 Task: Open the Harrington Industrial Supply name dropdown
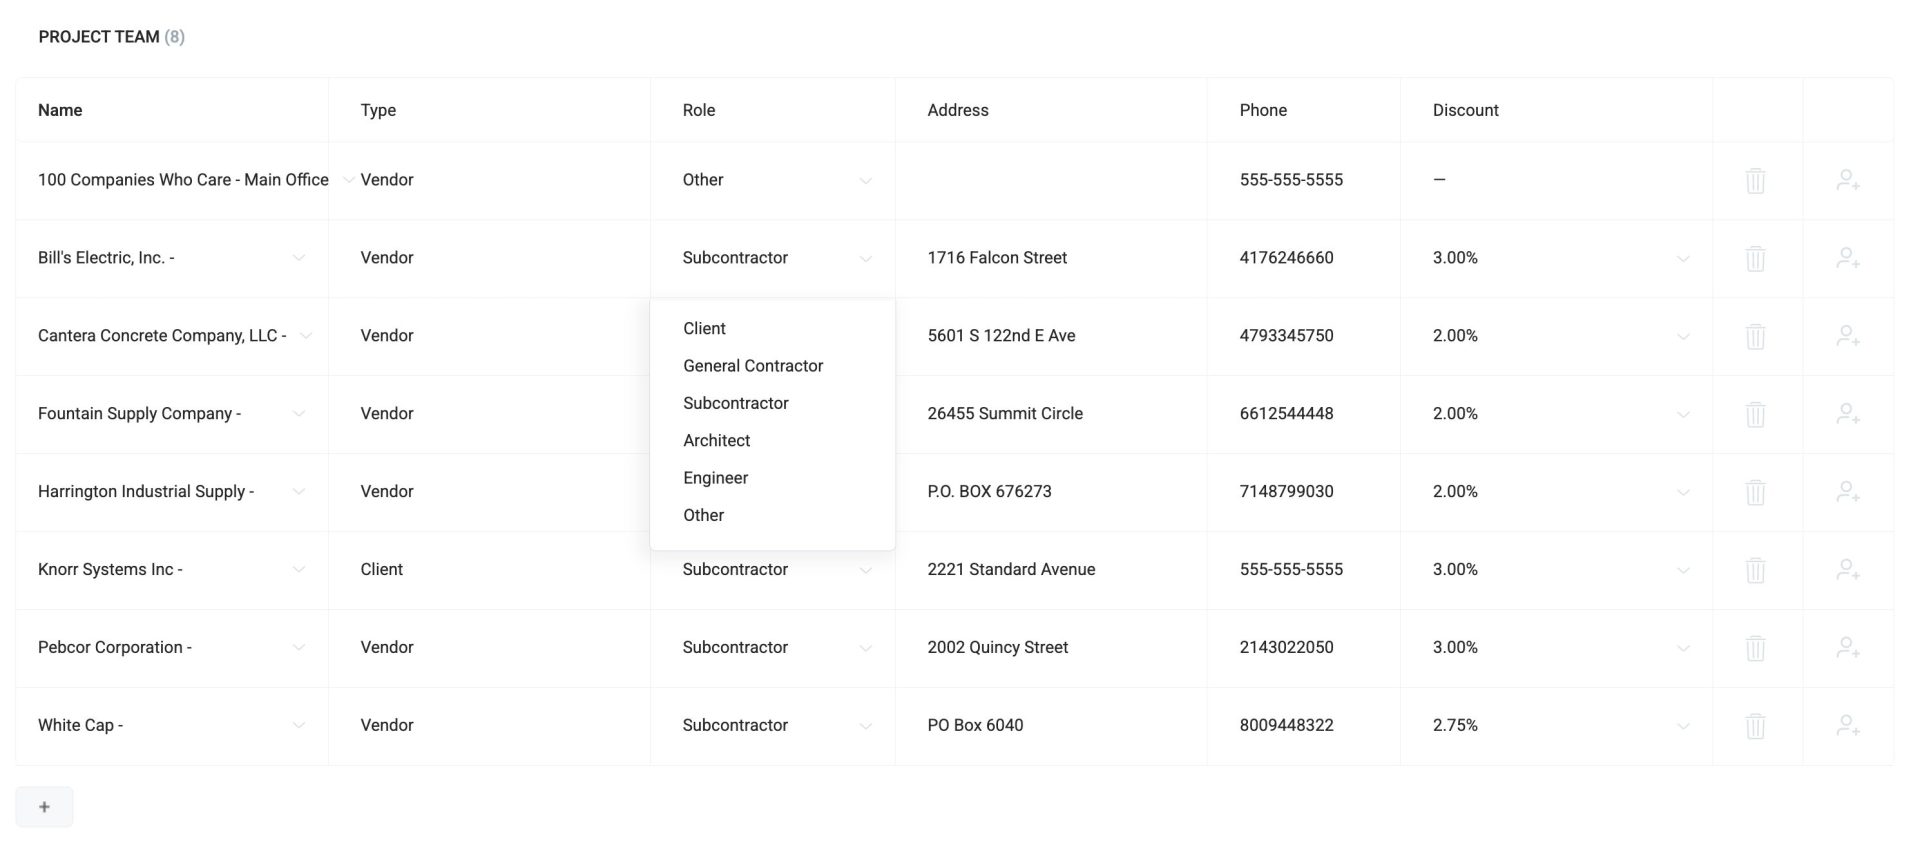tap(298, 492)
